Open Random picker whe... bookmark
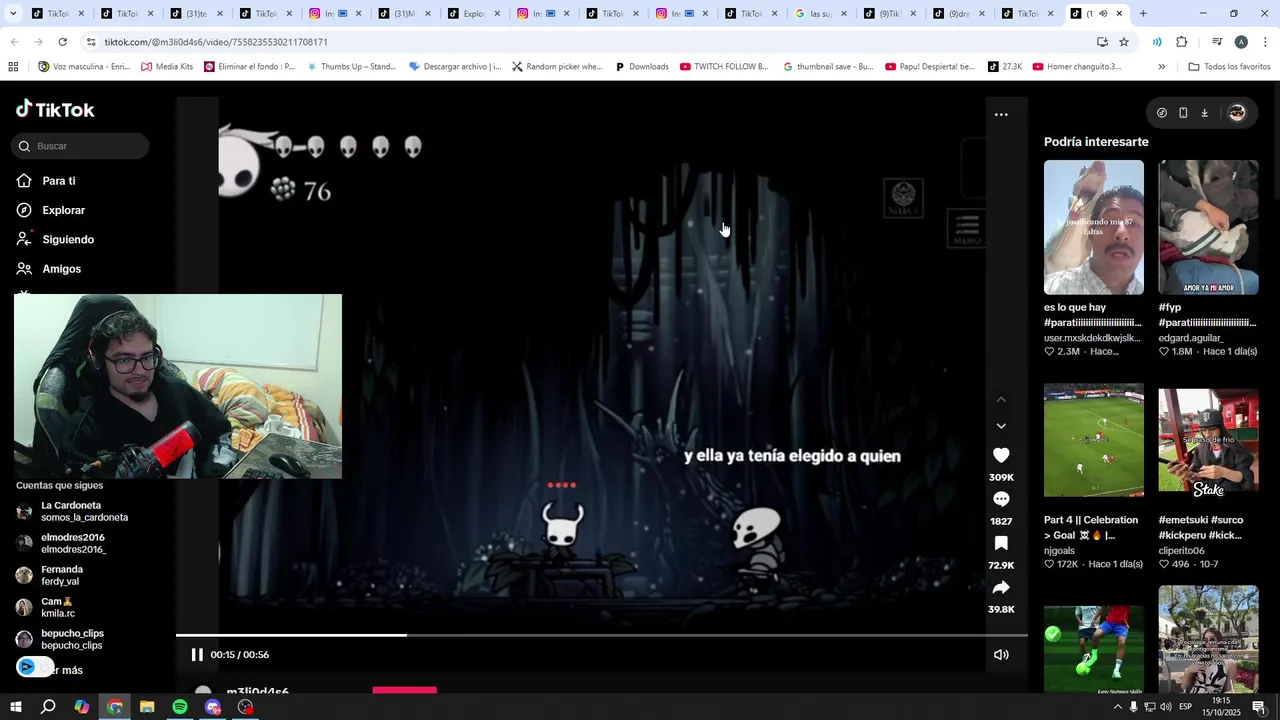Viewport: 1280px width, 720px height. pyautogui.click(x=557, y=67)
